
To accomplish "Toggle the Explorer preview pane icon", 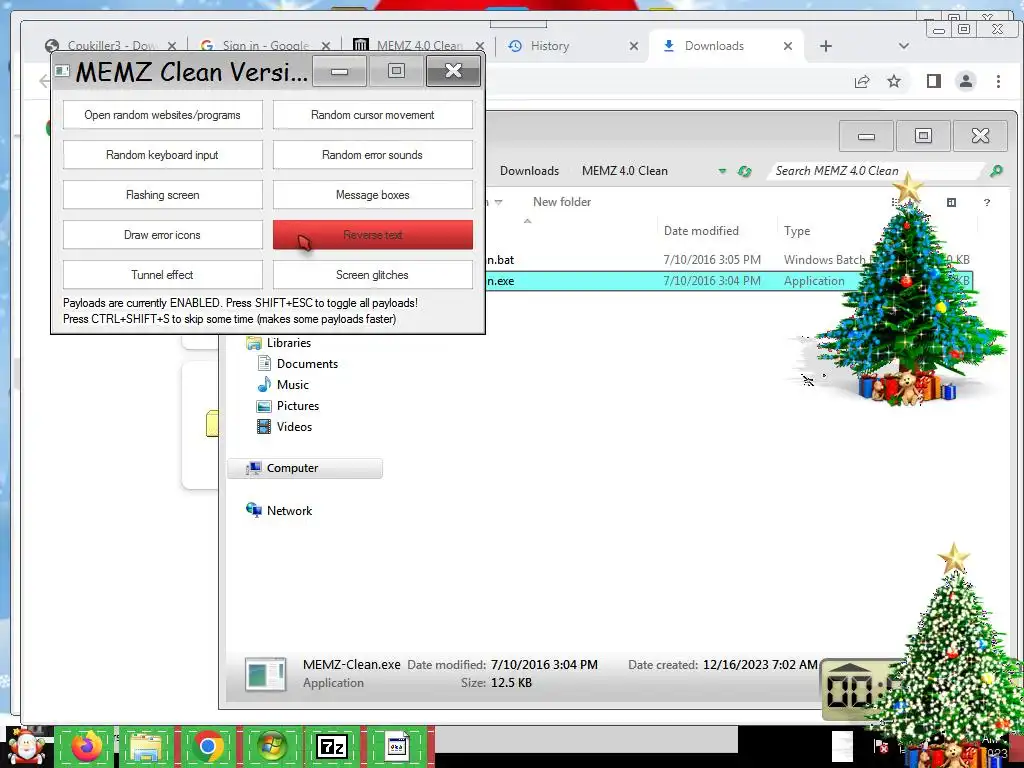I will (952, 202).
